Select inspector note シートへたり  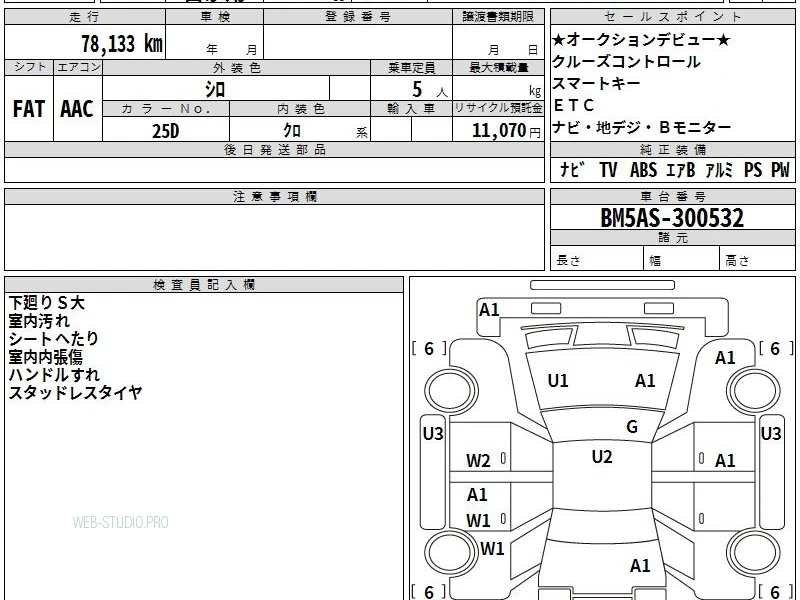click(x=54, y=339)
